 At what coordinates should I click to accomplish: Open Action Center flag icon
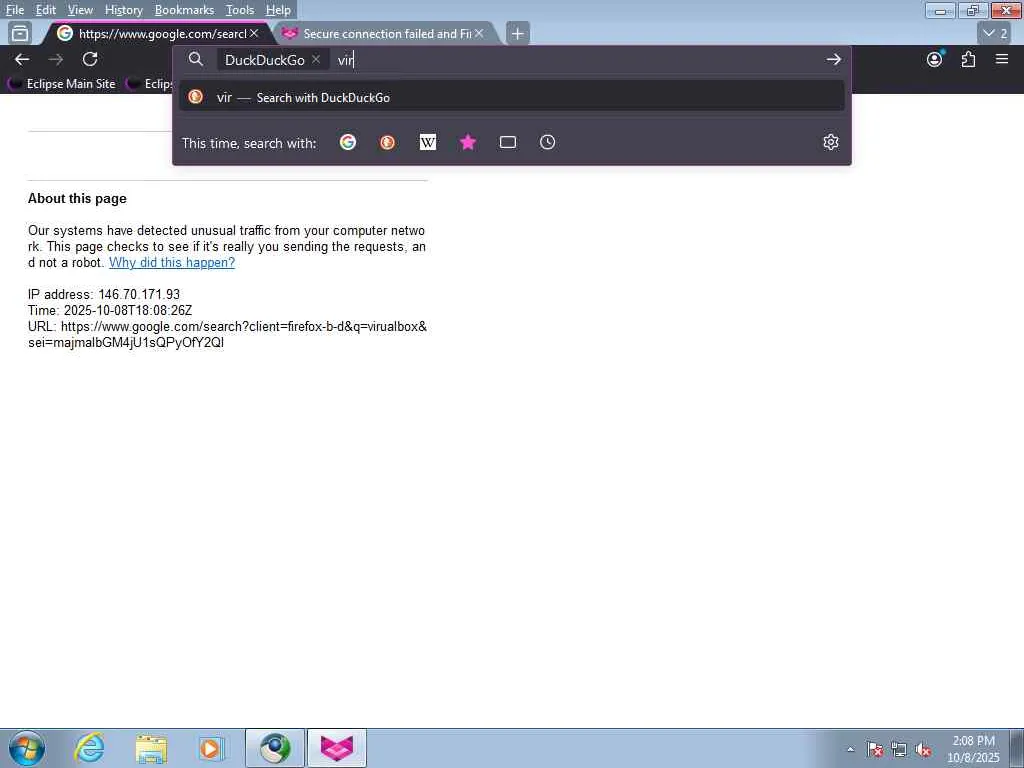point(875,749)
